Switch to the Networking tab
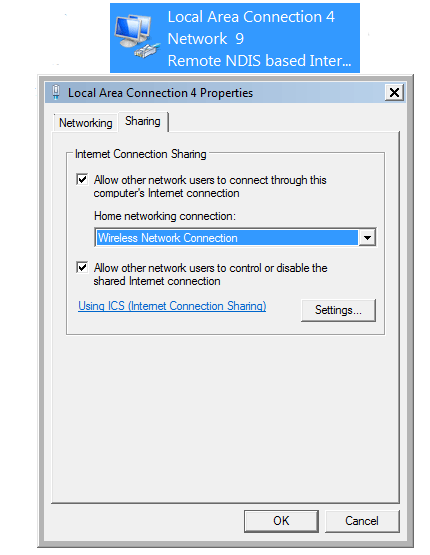Image resolution: width=430 pixels, height=555 pixels. (85, 123)
